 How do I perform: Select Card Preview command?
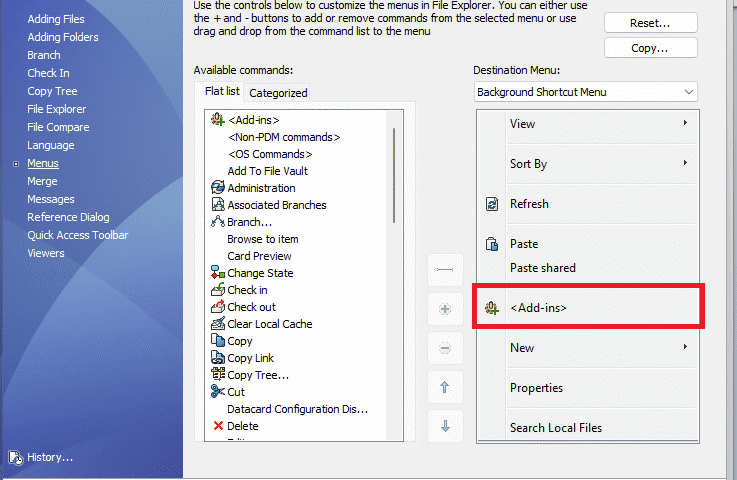(259, 256)
